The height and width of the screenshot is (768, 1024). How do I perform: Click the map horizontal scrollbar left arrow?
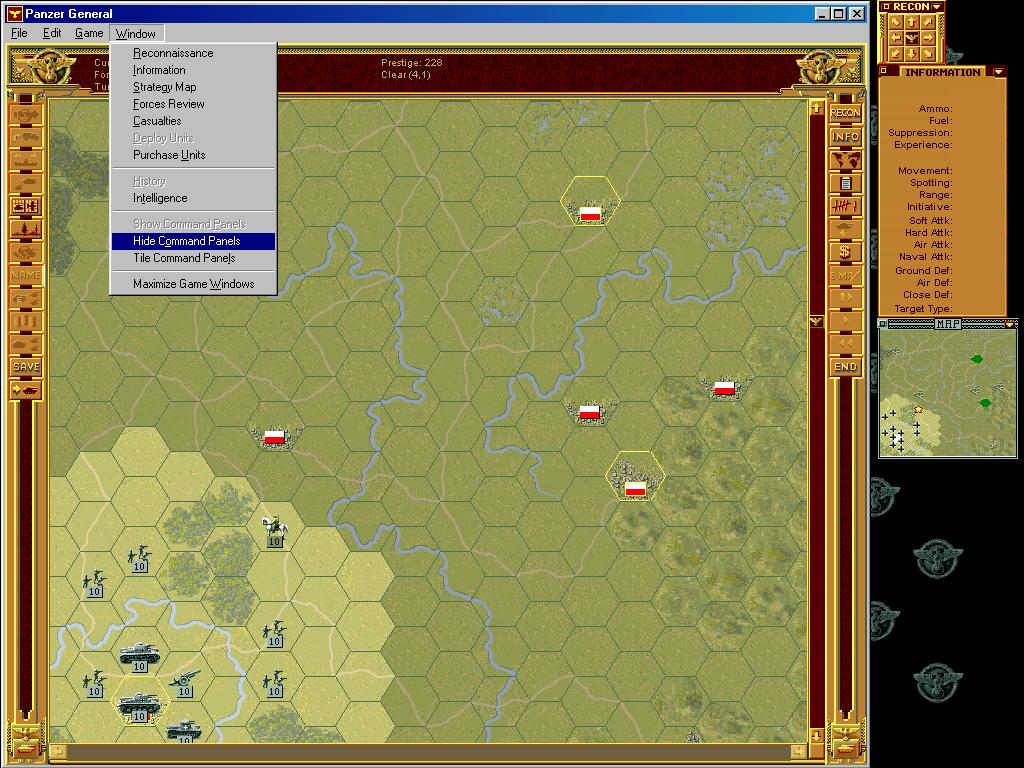57,752
